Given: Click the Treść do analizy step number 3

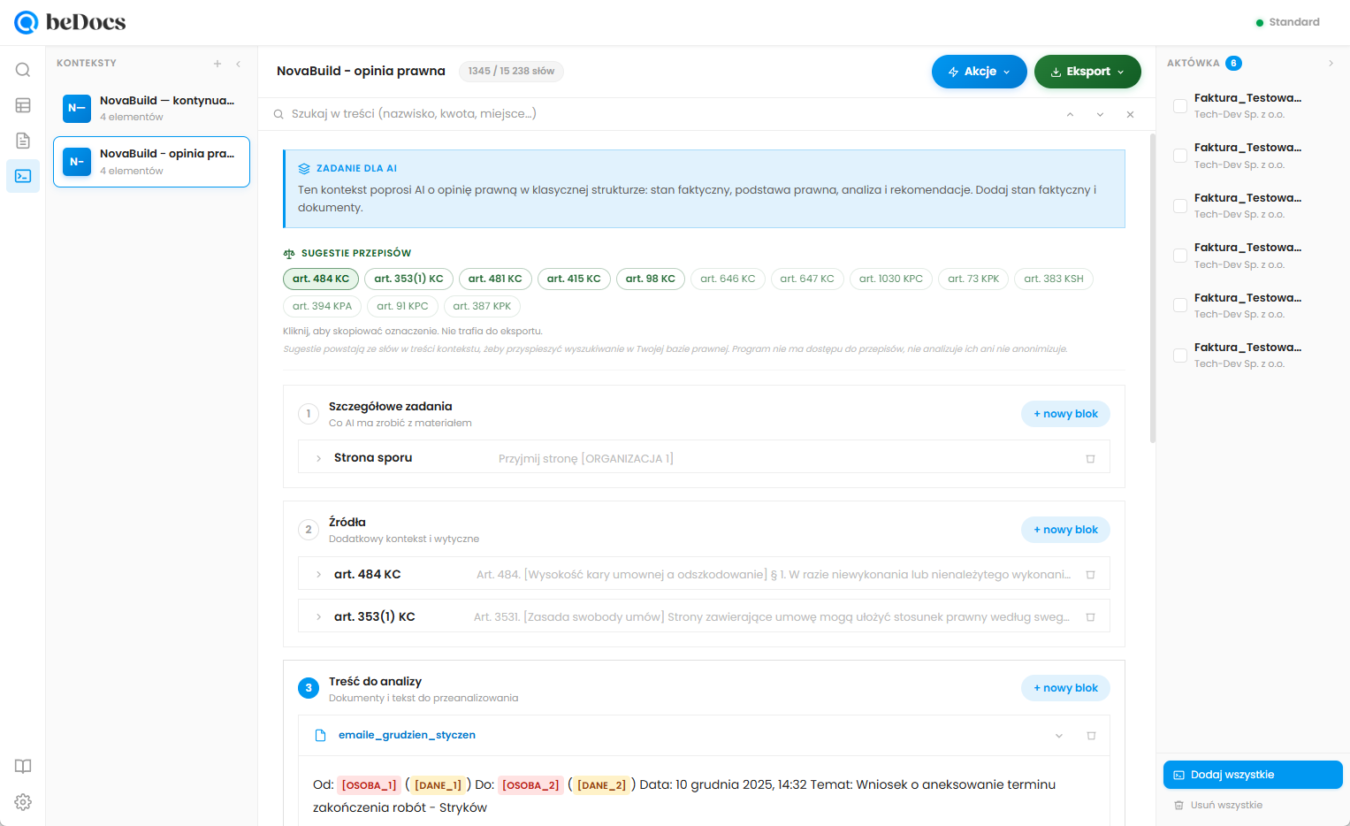Looking at the screenshot, I should 308,688.
